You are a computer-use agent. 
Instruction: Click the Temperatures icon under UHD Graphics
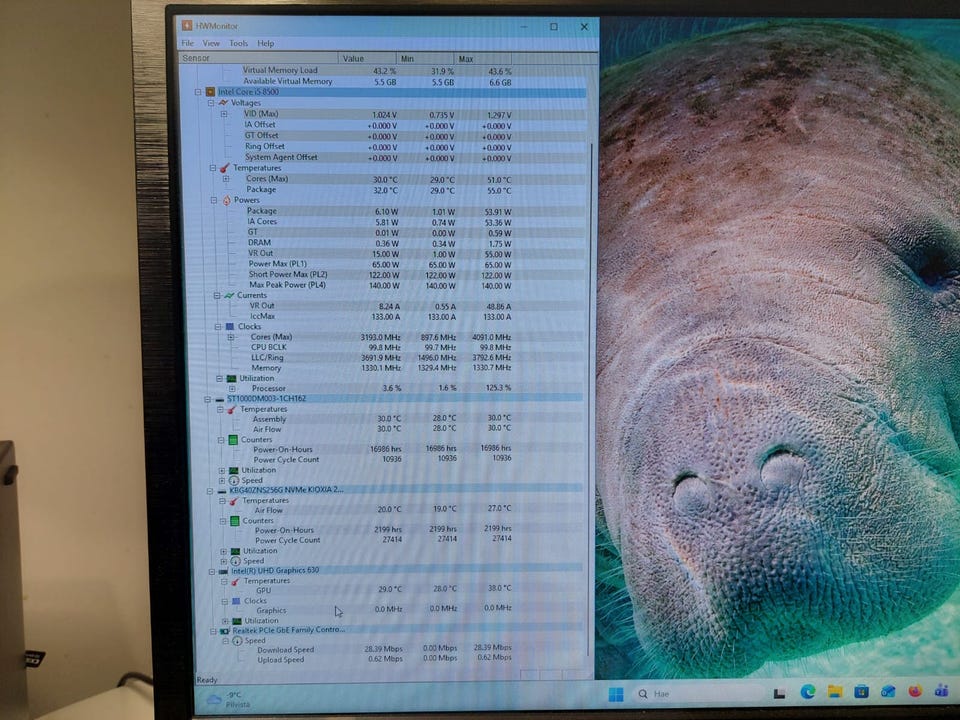(236, 581)
